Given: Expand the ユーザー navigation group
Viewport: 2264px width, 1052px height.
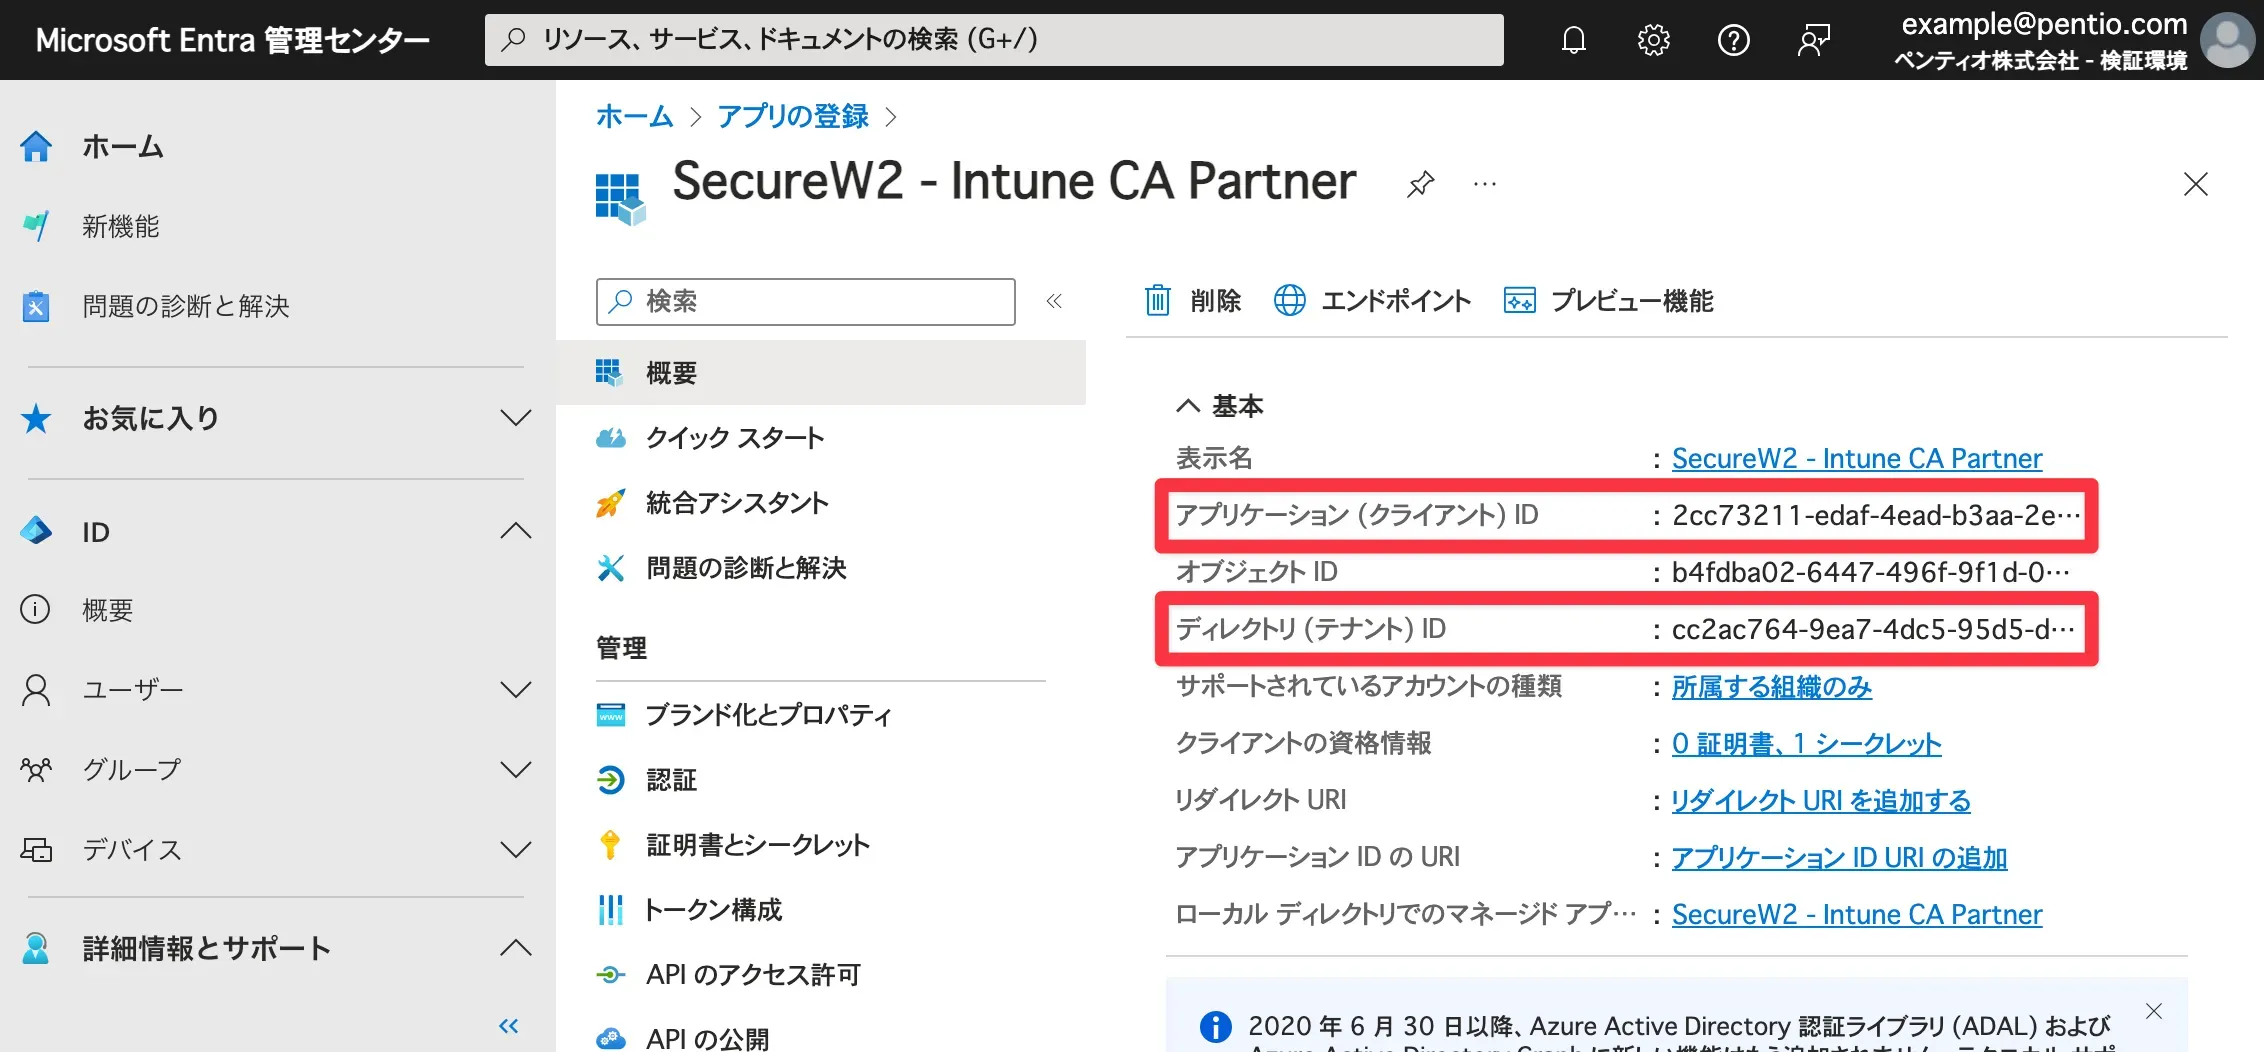Looking at the screenshot, I should click(x=515, y=690).
